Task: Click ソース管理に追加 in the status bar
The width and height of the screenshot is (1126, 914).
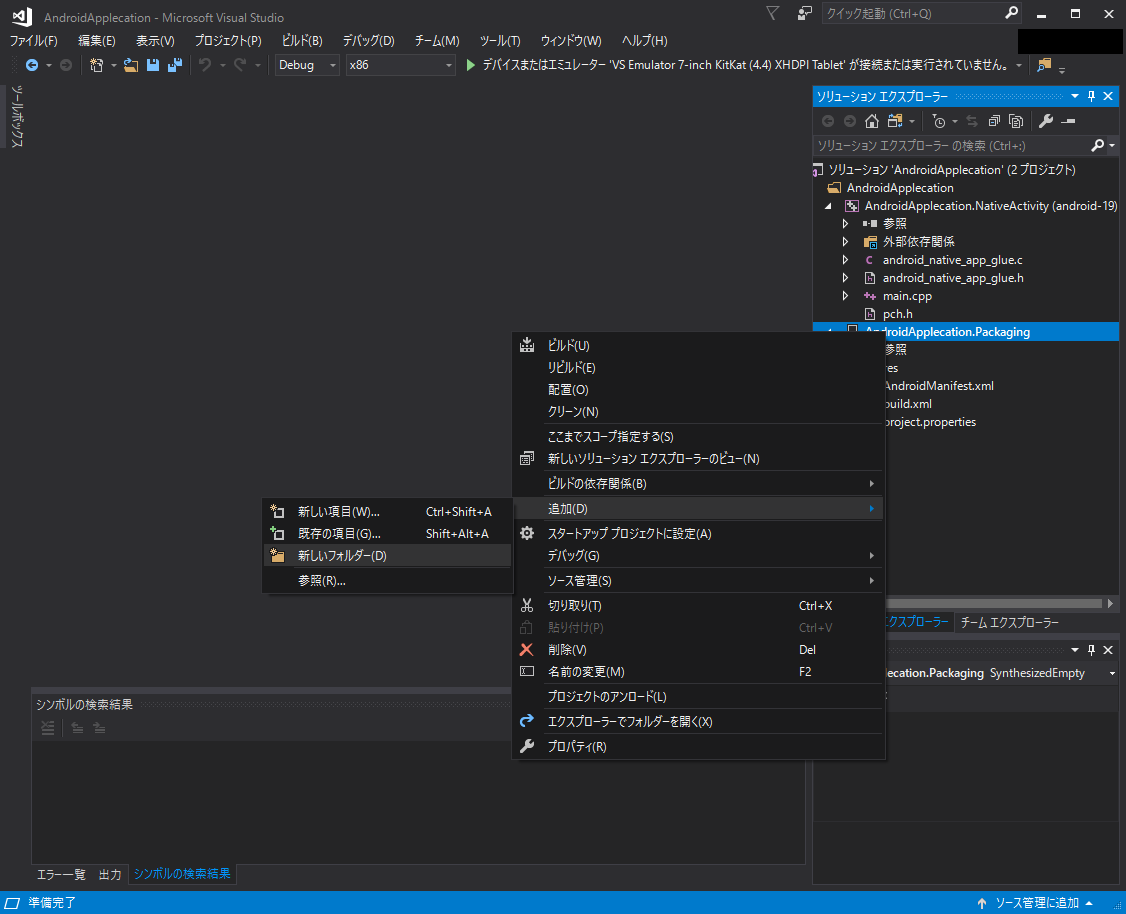Action: 1036,903
